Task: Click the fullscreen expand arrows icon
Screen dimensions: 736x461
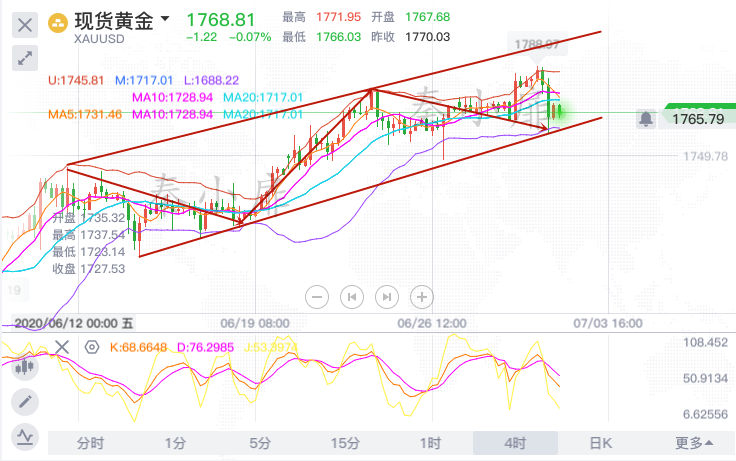Action: point(26,58)
